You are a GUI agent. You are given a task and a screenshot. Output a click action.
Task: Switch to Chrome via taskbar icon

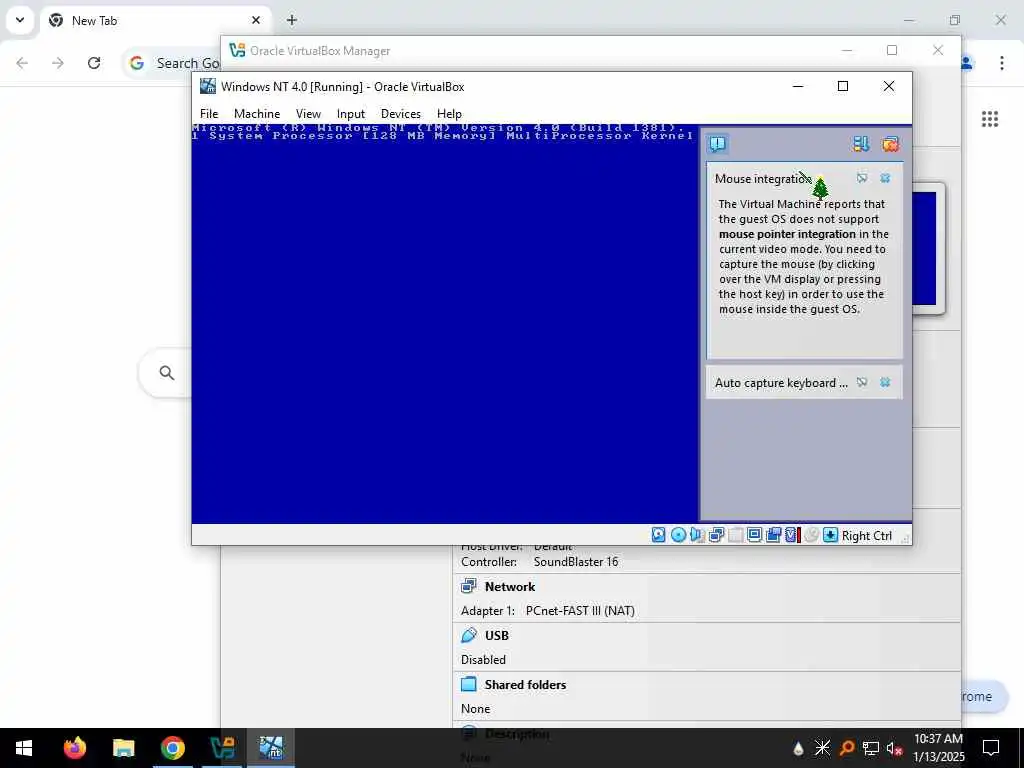click(x=172, y=748)
